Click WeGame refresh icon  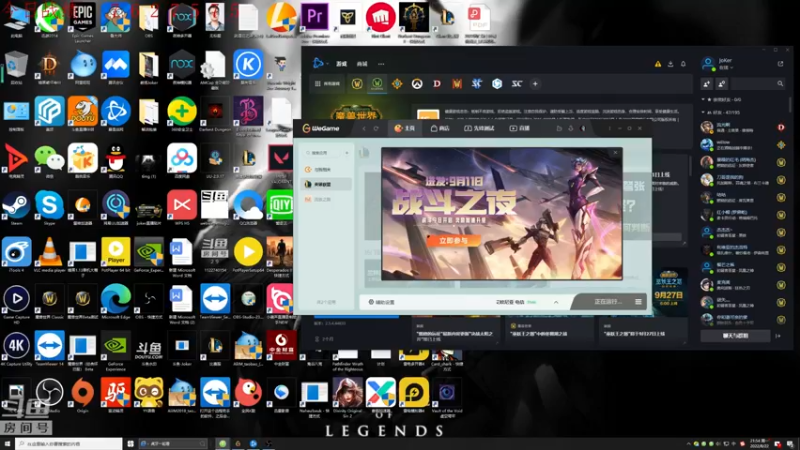(x=376, y=129)
